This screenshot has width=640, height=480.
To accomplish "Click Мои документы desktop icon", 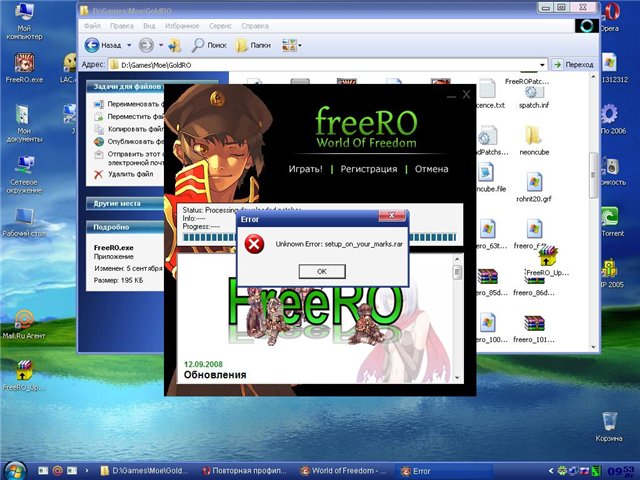I will (x=24, y=123).
